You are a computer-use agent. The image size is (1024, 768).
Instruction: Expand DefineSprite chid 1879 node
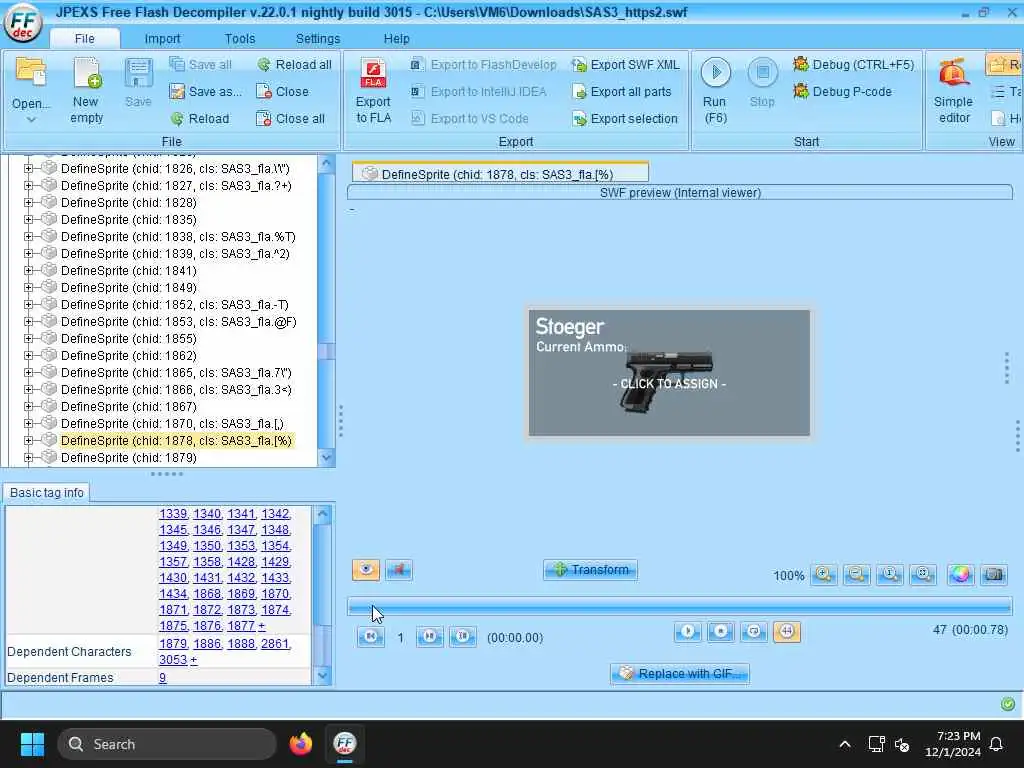tap(28, 458)
